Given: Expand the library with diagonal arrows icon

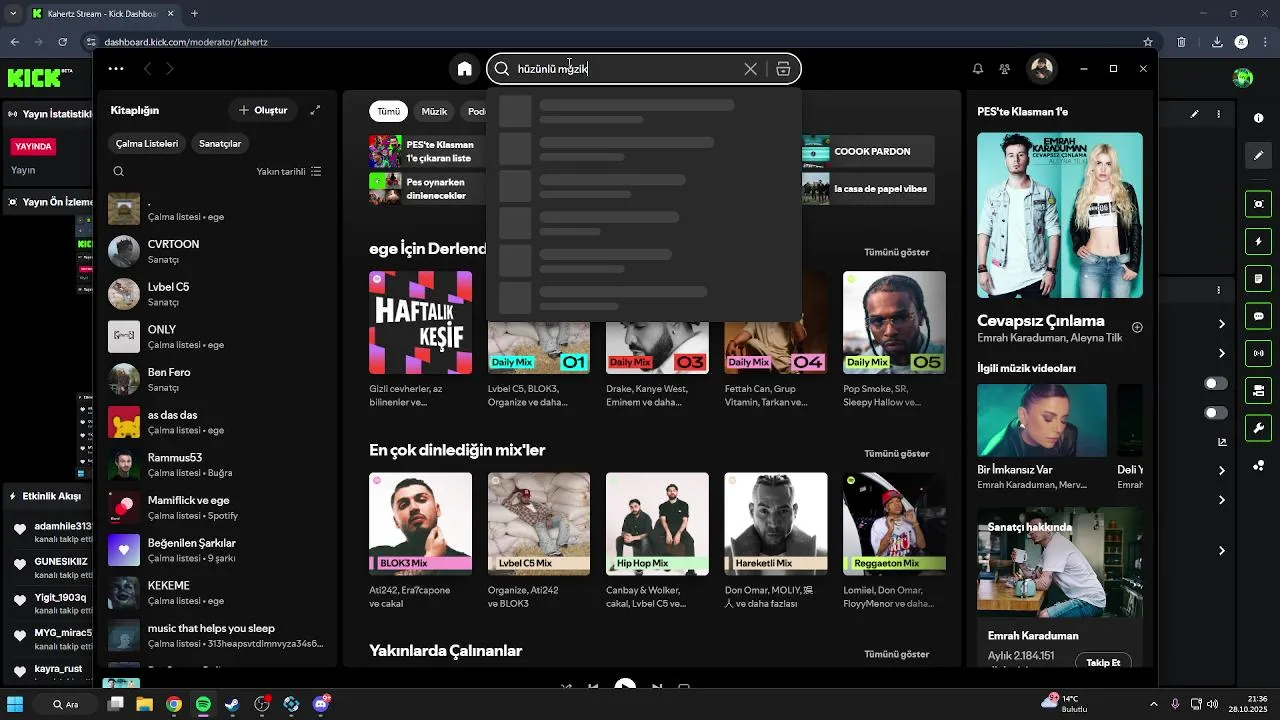Looking at the screenshot, I should (315, 110).
